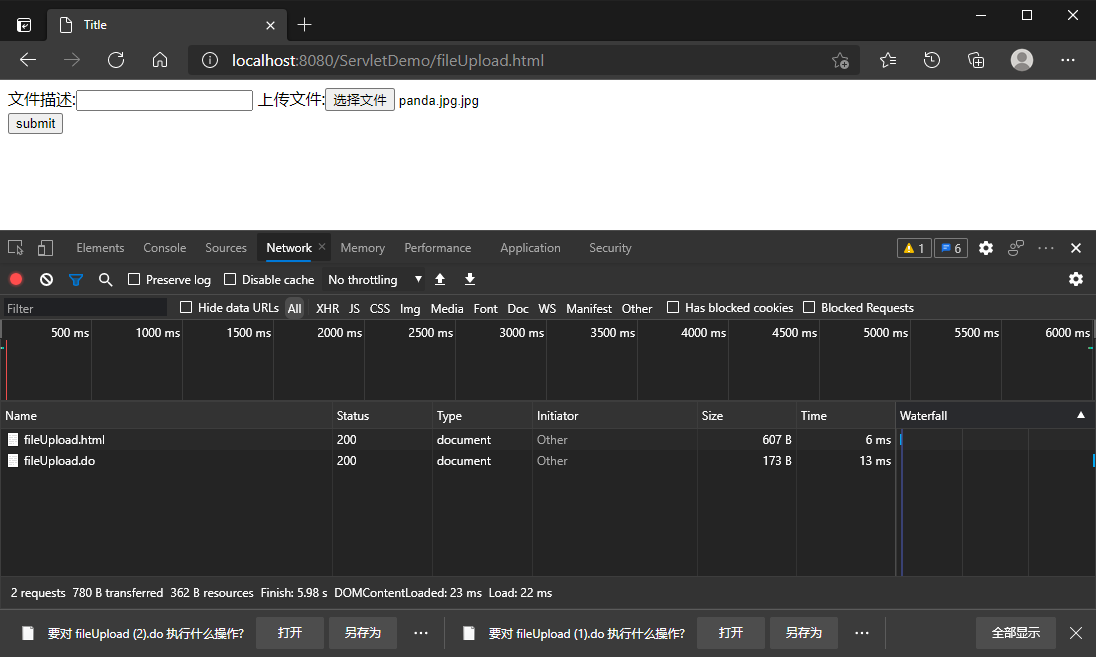Open DevTools feedback icon
Image resolution: width=1096 pixels, height=657 pixels.
click(1016, 248)
